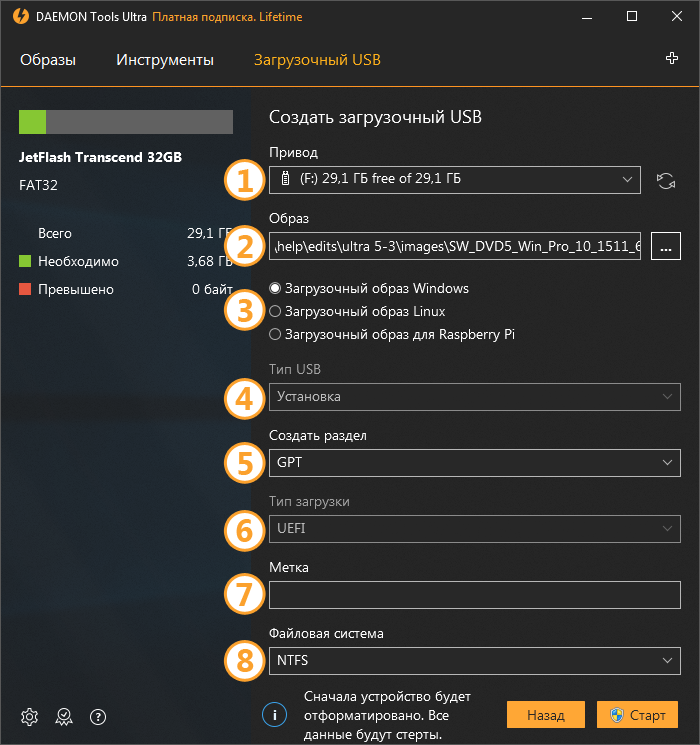Select Загрузочный образ для Raspberry Pi option
Viewport: 700px width, 745px height.
[392, 334]
